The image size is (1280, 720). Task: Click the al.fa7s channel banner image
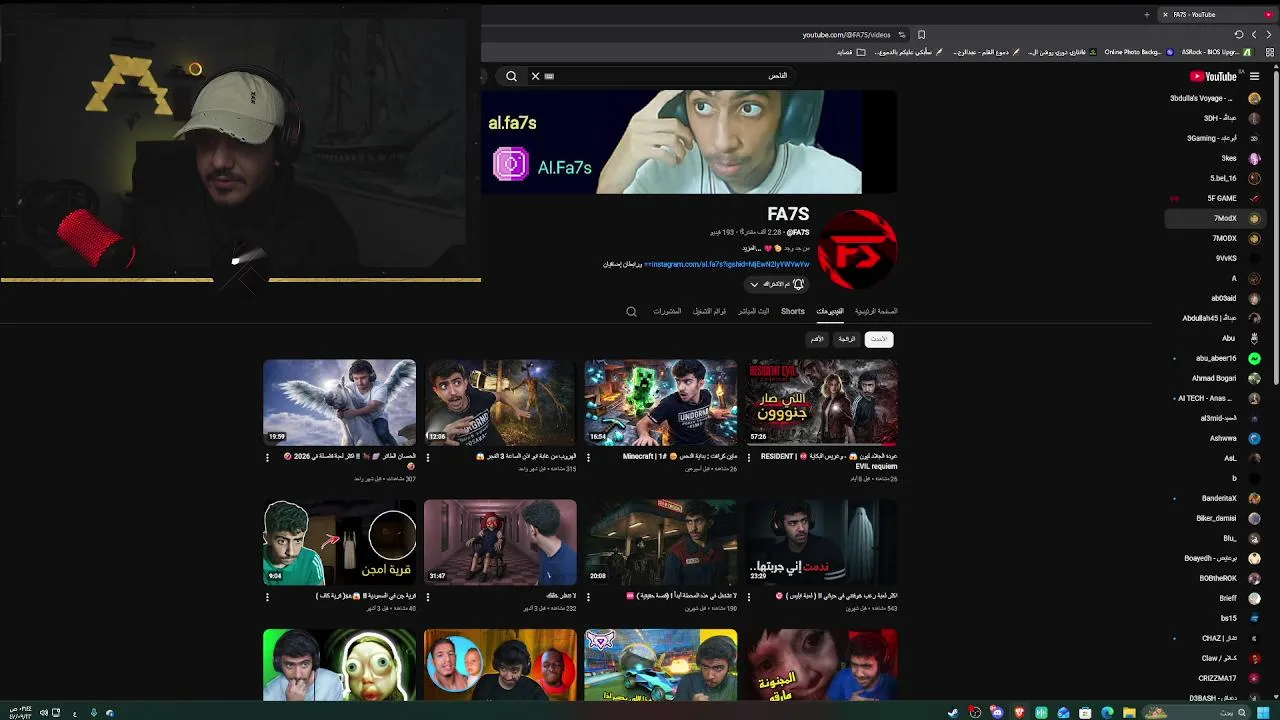tap(689, 142)
